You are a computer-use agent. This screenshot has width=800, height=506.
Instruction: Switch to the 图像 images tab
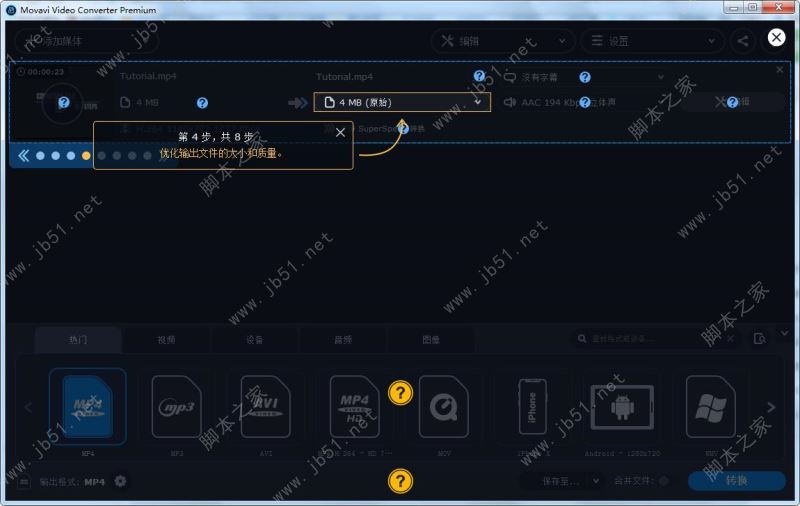pyautogui.click(x=431, y=340)
